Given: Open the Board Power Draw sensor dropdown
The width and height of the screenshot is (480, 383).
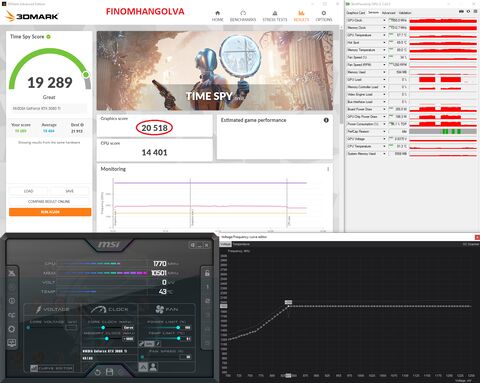Looking at the screenshot, I should pyautogui.click(x=384, y=109).
